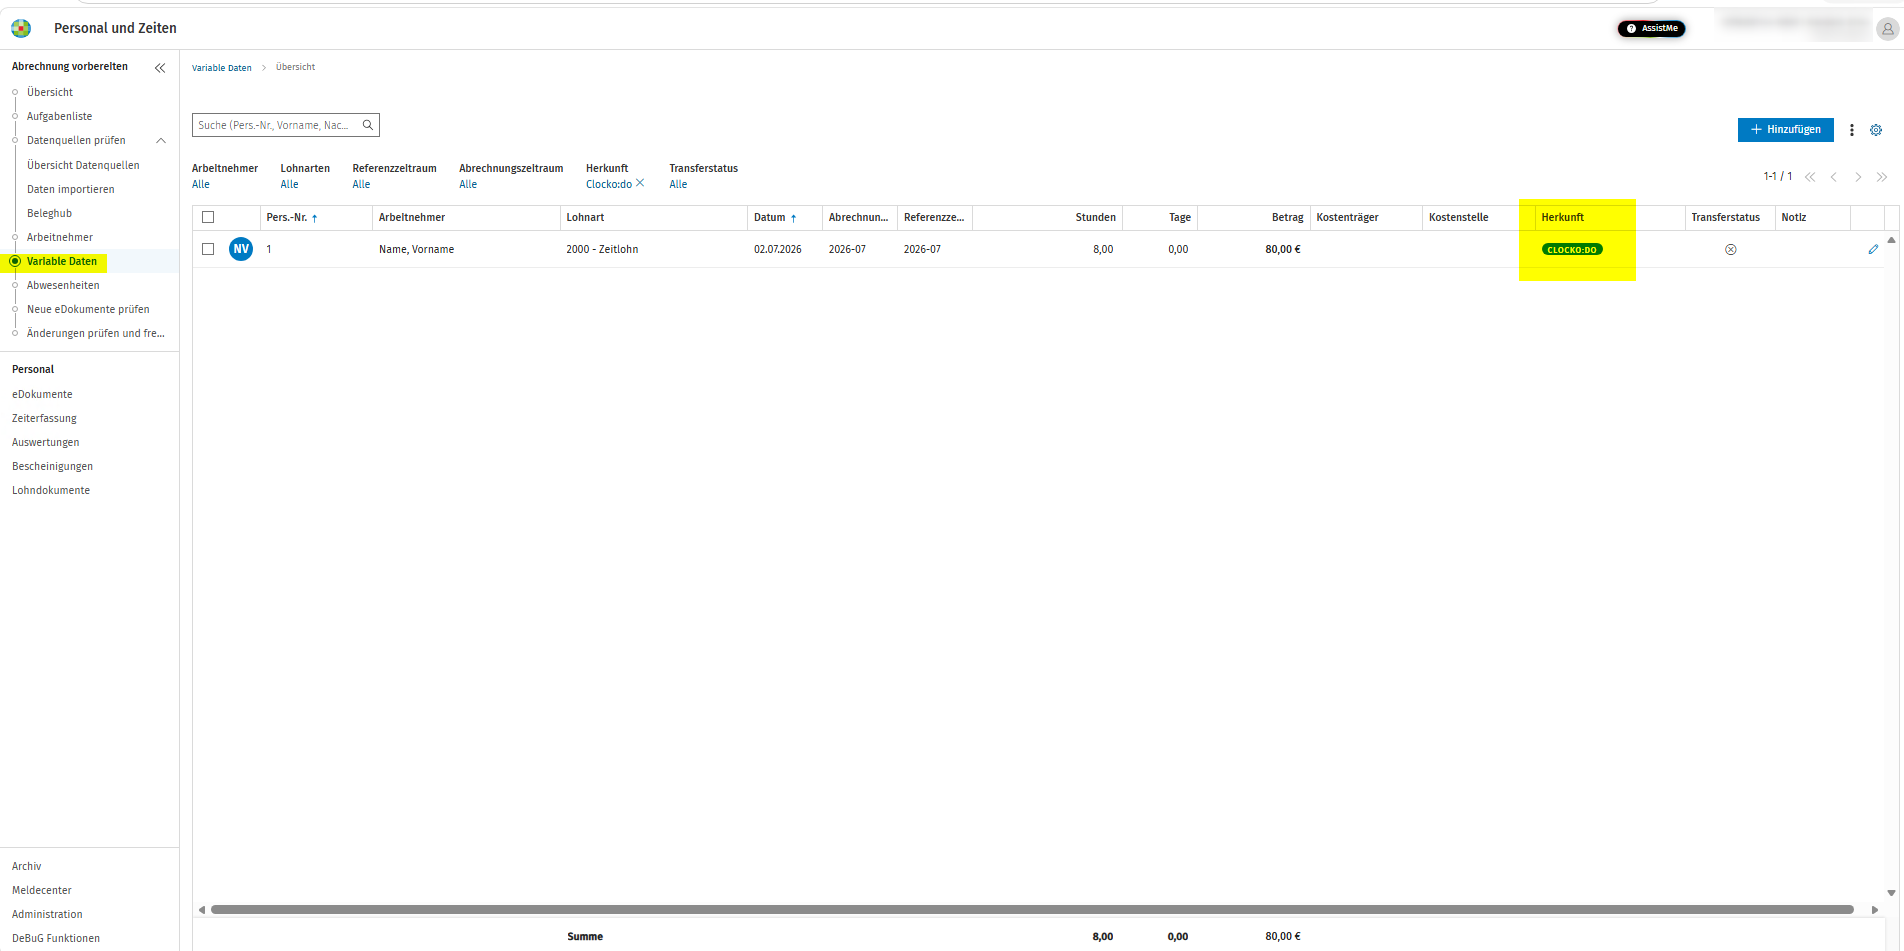Viewport: 1904px width, 951px height.
Task: Select all rows via header checkbox
Action: pyautogui.click(x=208, y=217)
